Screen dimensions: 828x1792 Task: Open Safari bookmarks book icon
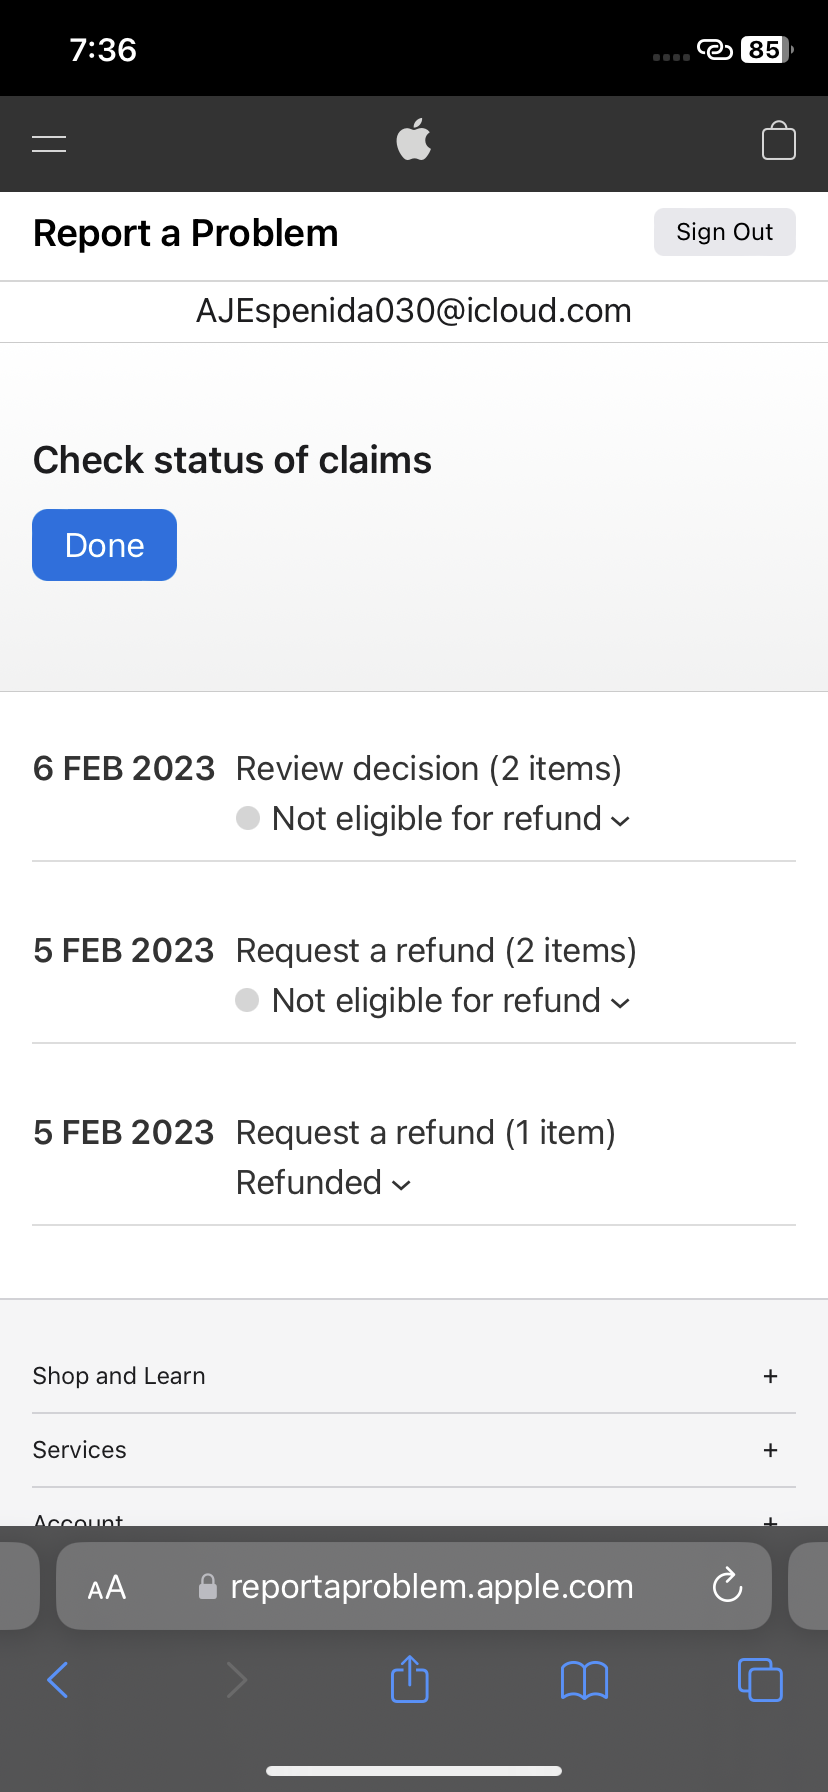click(x=584, y=1680)
